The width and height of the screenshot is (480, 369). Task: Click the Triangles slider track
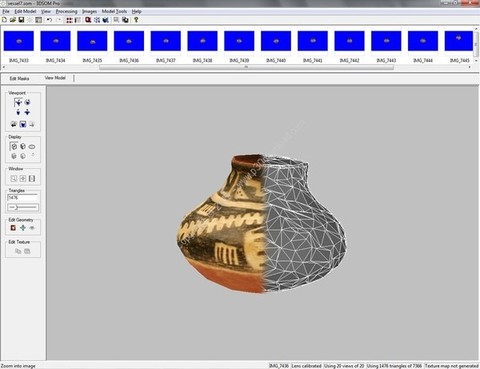coord(23,207)
